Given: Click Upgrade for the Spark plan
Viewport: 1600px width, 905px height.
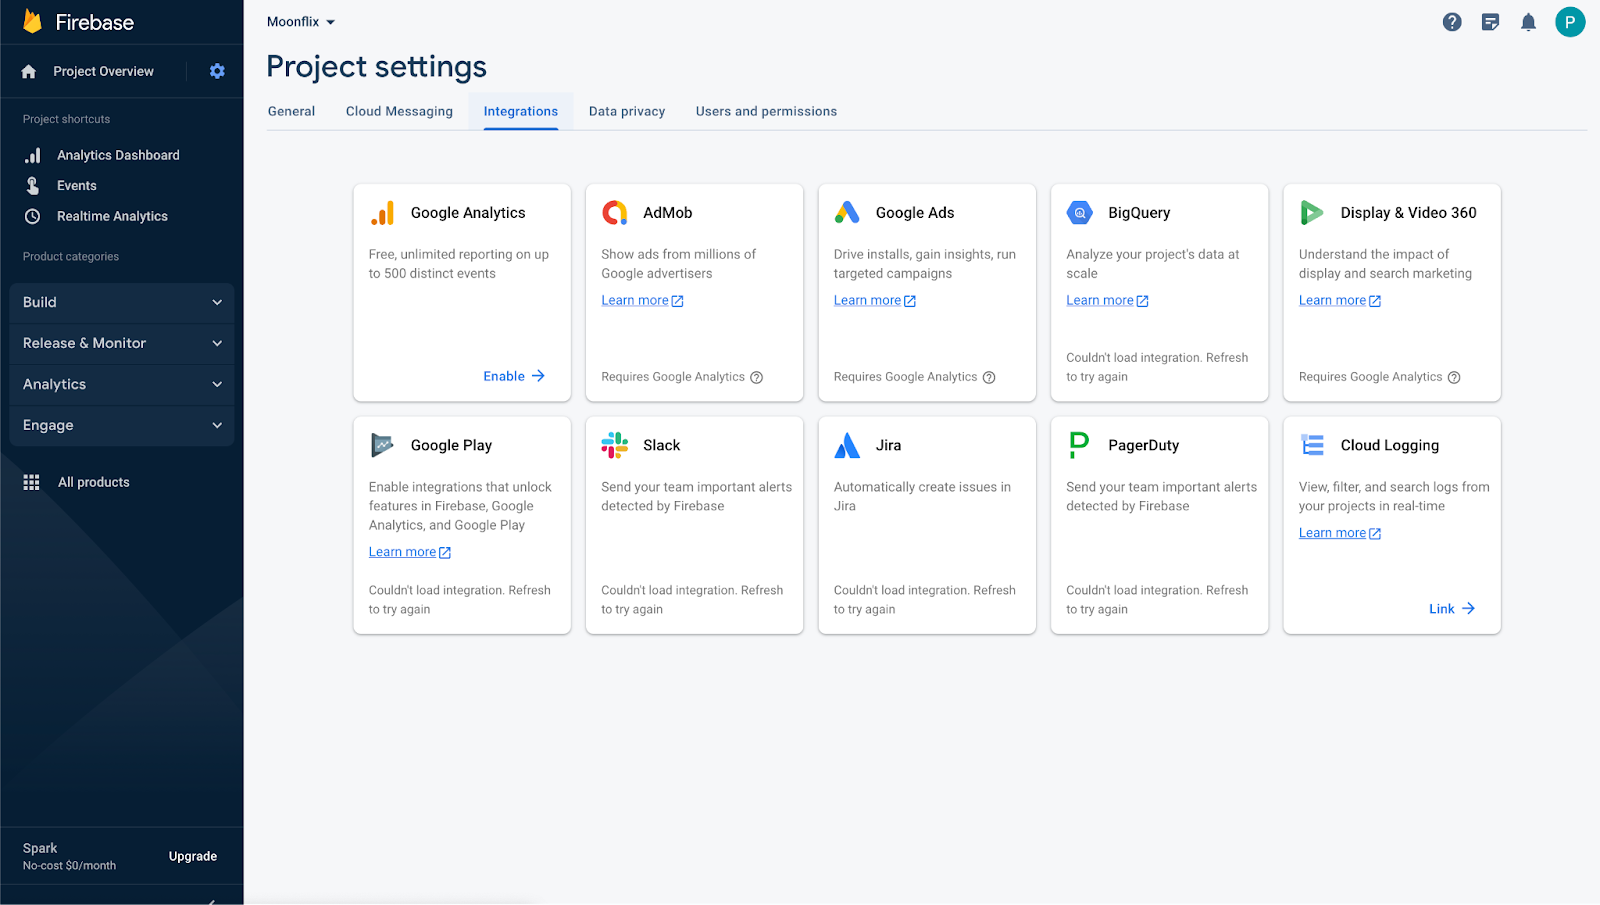Looking at the screenshot, I should pos(193,856).
